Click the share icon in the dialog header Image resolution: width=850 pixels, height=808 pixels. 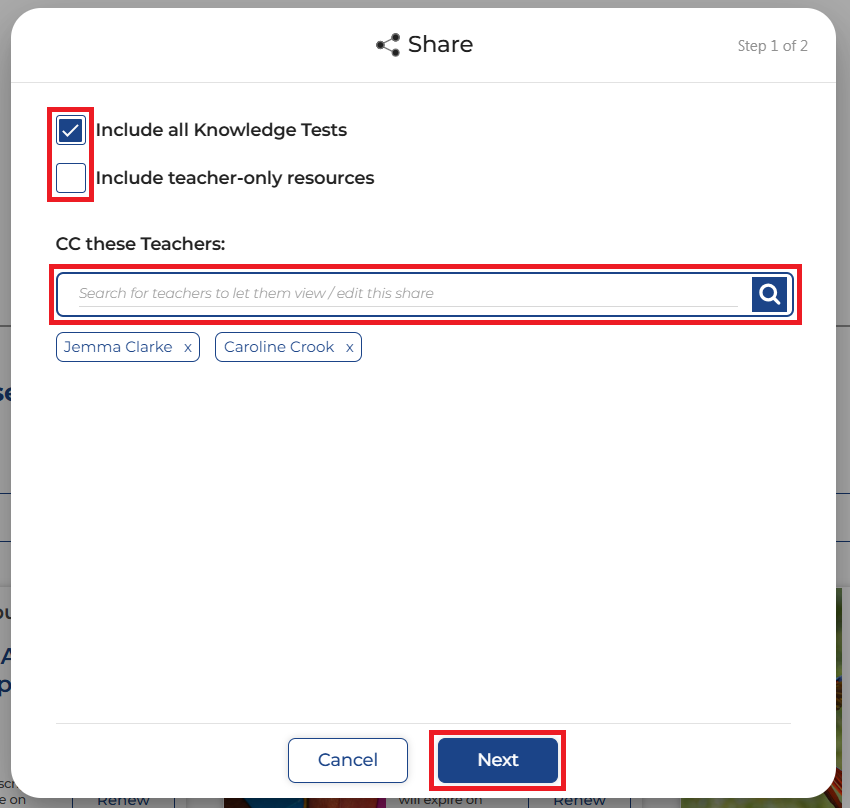(388, 45)
